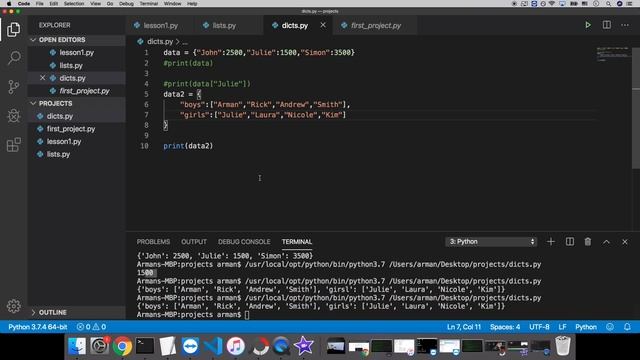Maximize the panel with up chevron
The image size is (640, 360).
pyautogui.click(x=607, y=242)
